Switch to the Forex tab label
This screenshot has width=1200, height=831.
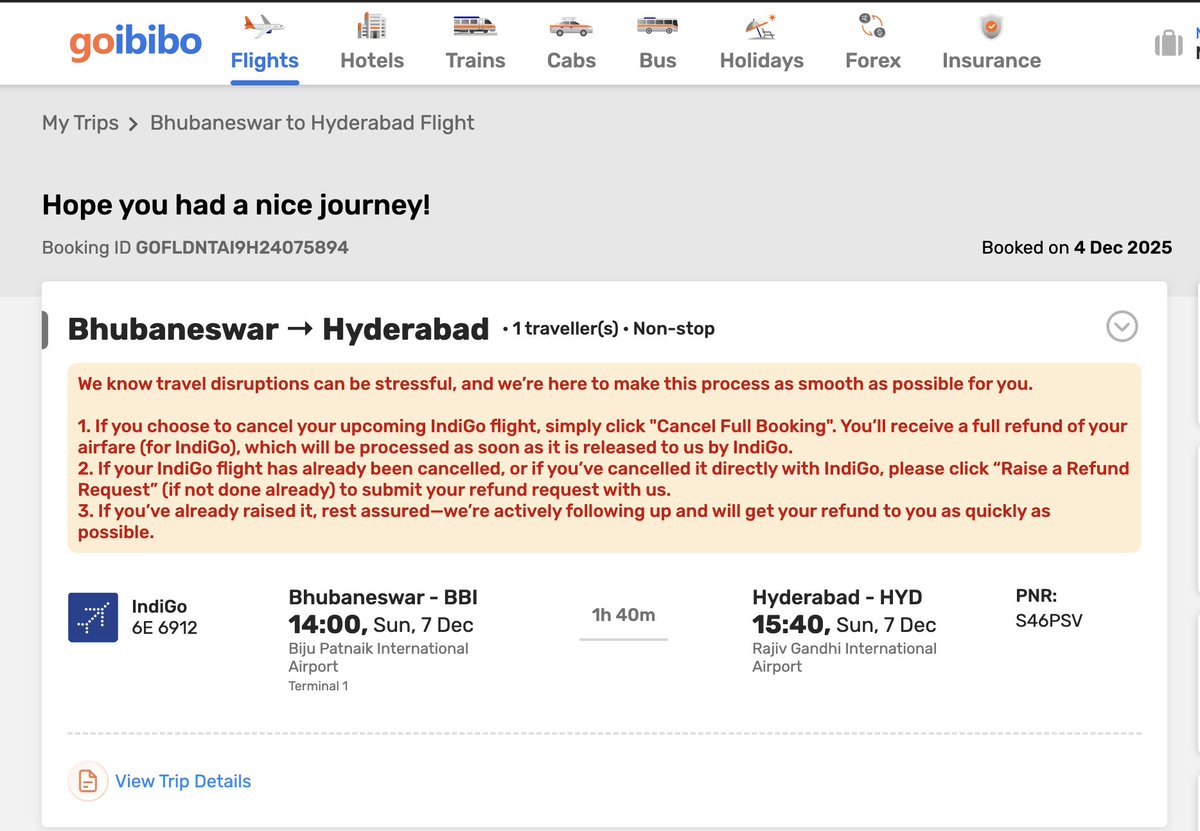click(x=873, y=60)
